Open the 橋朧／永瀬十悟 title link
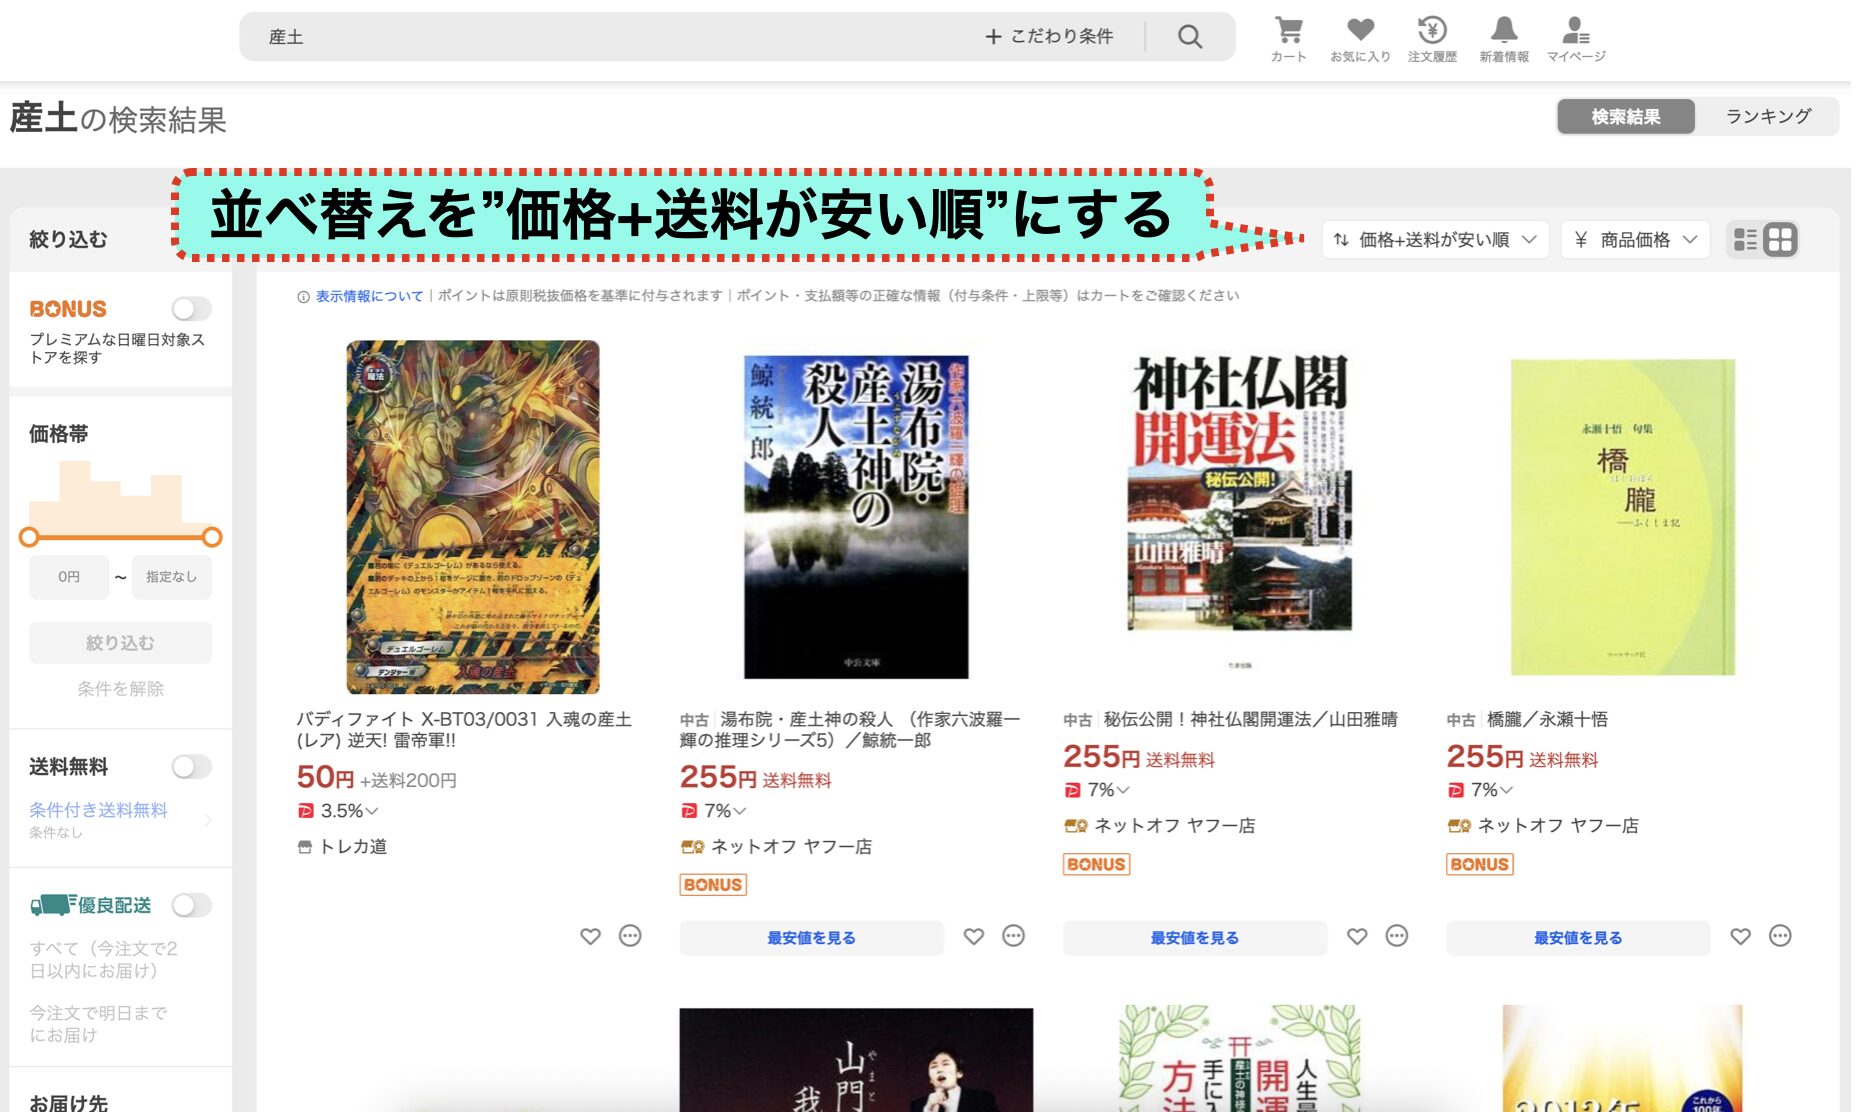Viewport: 1858px width, 1112px height. (x=1546, y=720)
